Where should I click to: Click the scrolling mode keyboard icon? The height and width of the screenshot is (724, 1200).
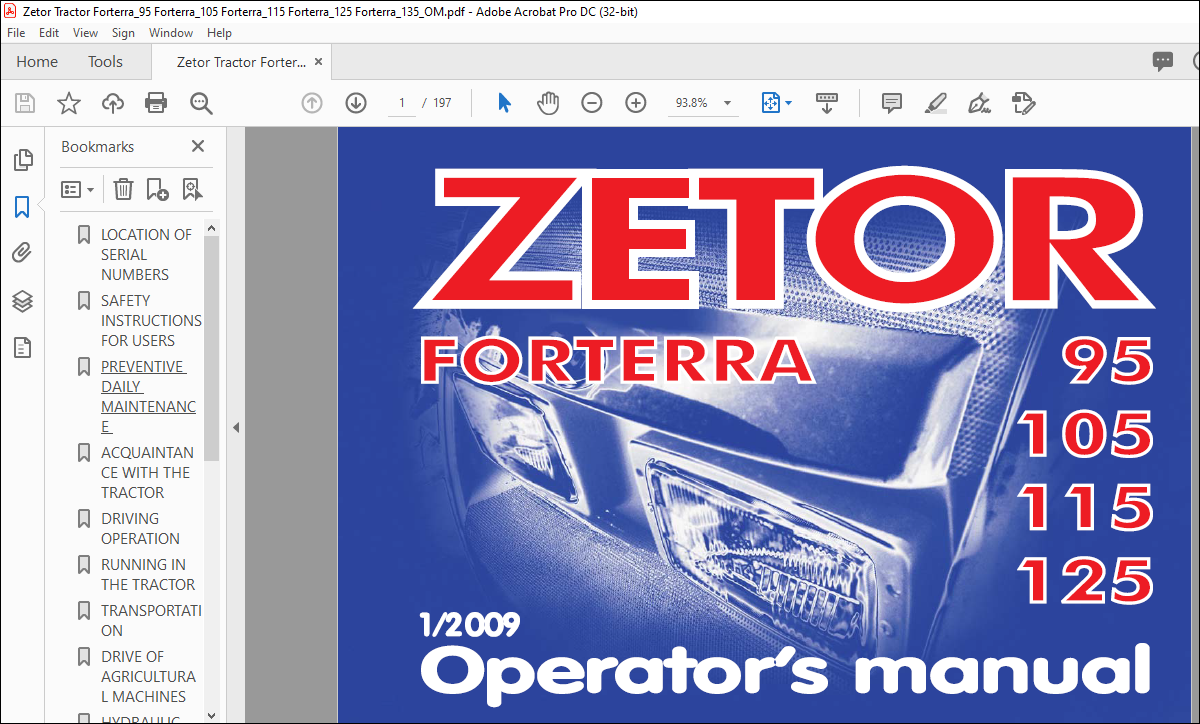point(827,103)
